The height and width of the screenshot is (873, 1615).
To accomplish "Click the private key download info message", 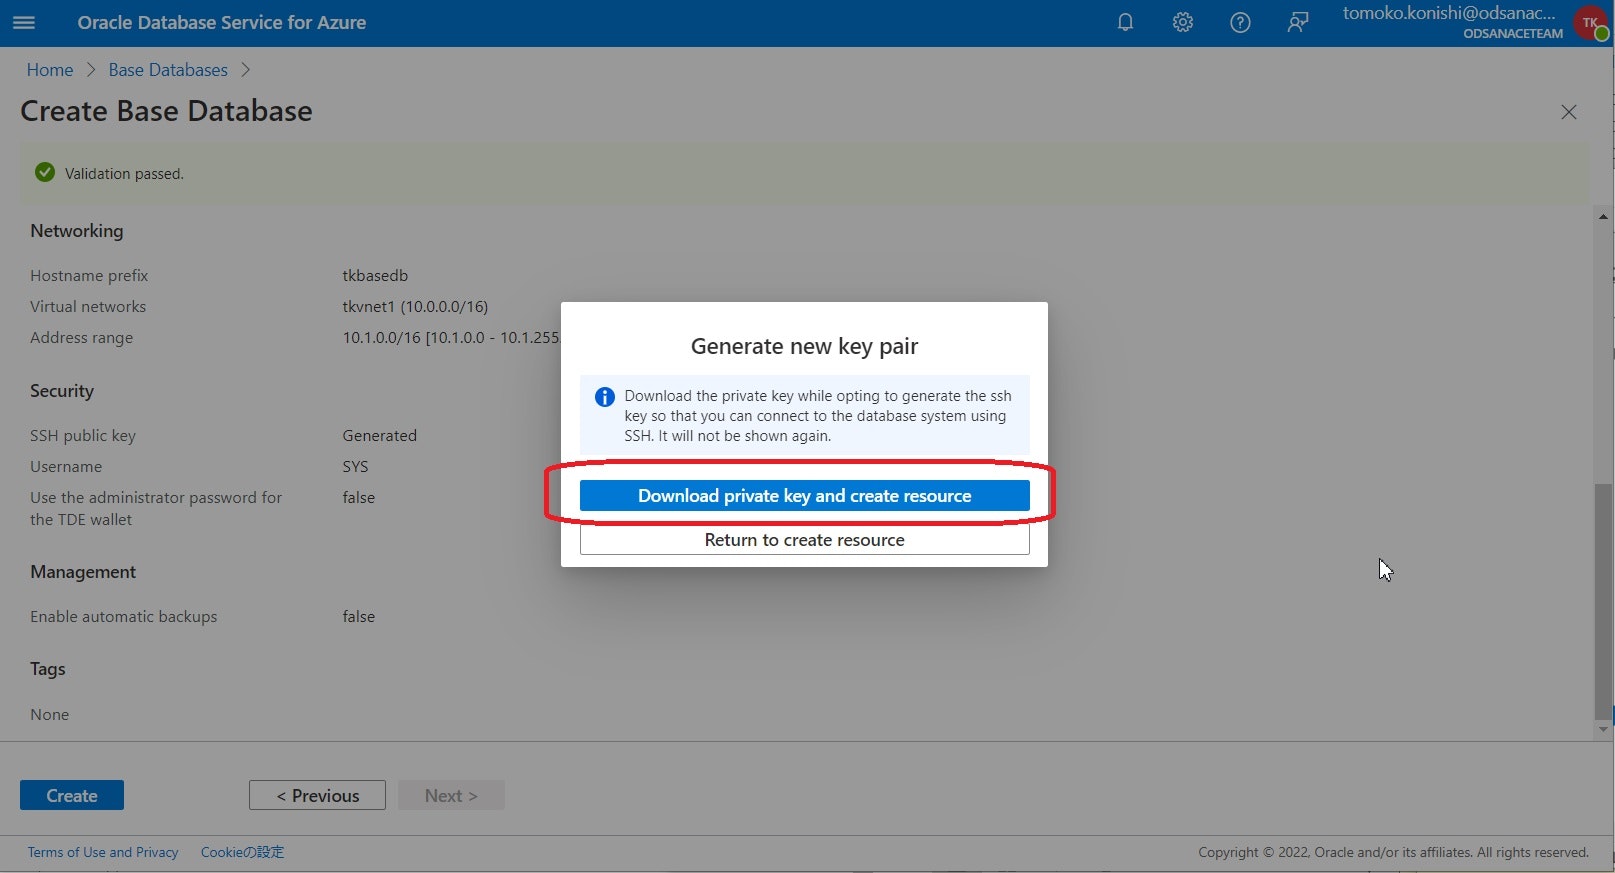I will pyautogui.click(x=817, y=415).
